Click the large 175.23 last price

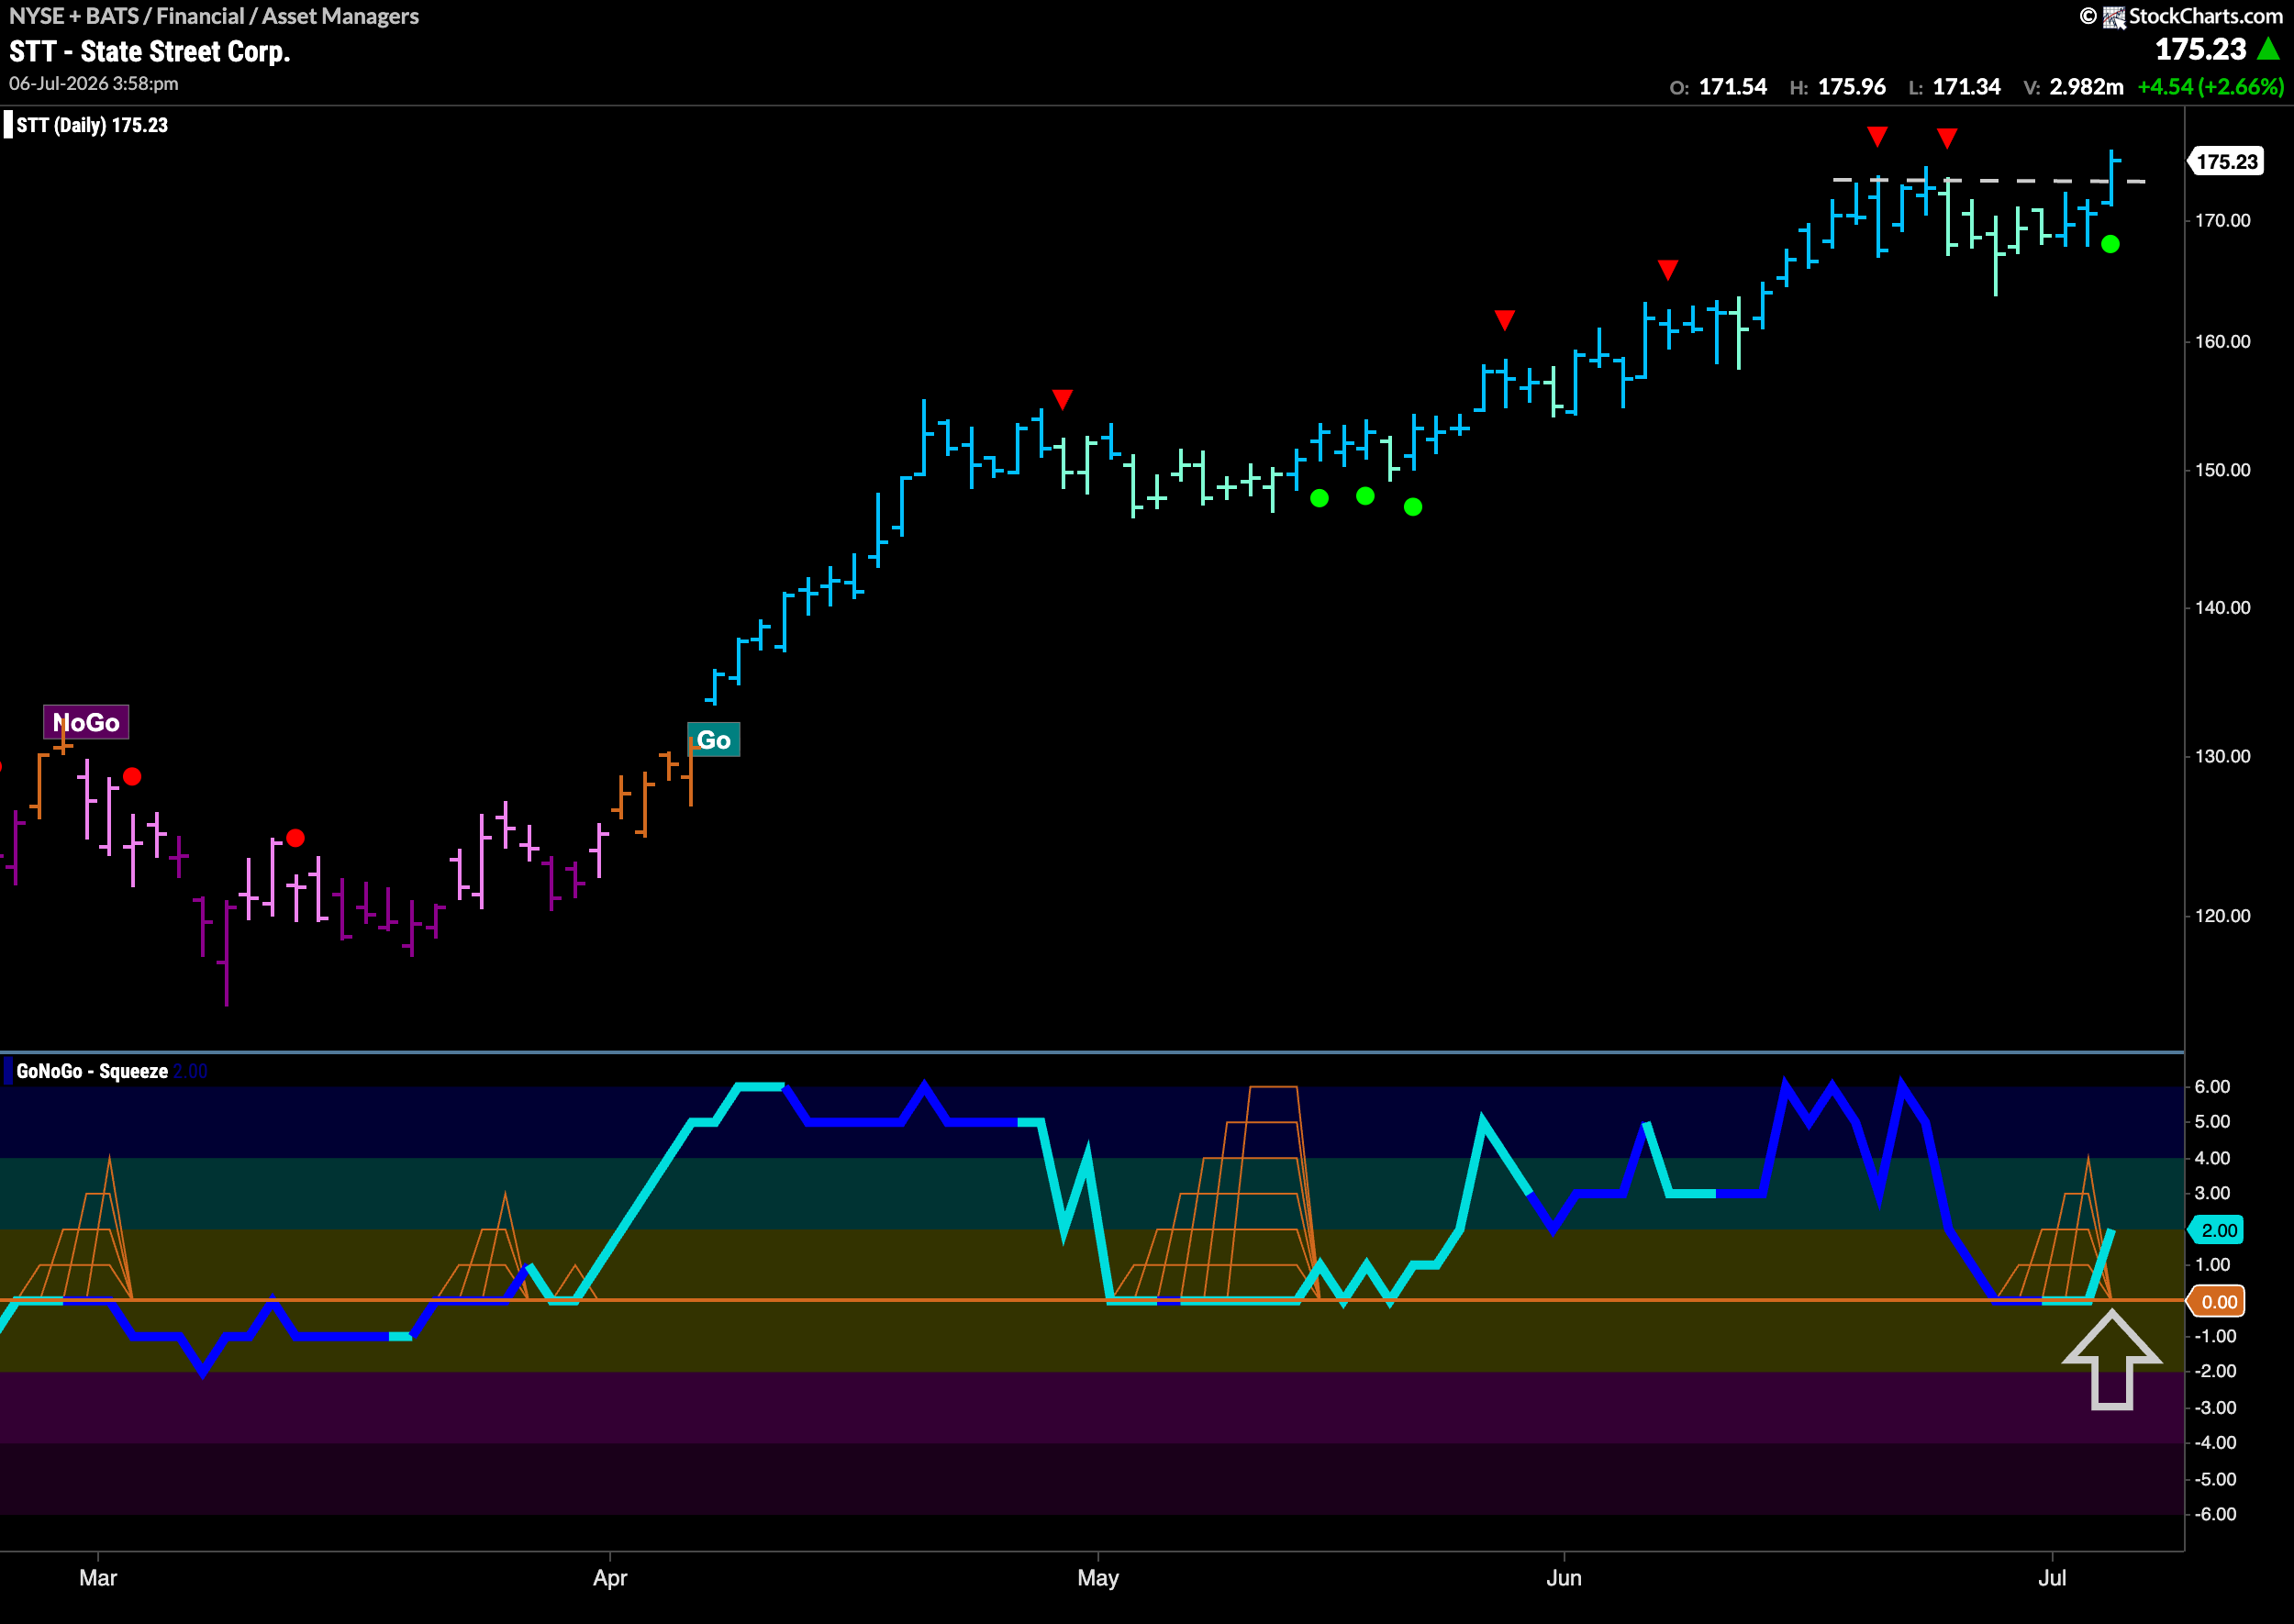[2200, 49]
